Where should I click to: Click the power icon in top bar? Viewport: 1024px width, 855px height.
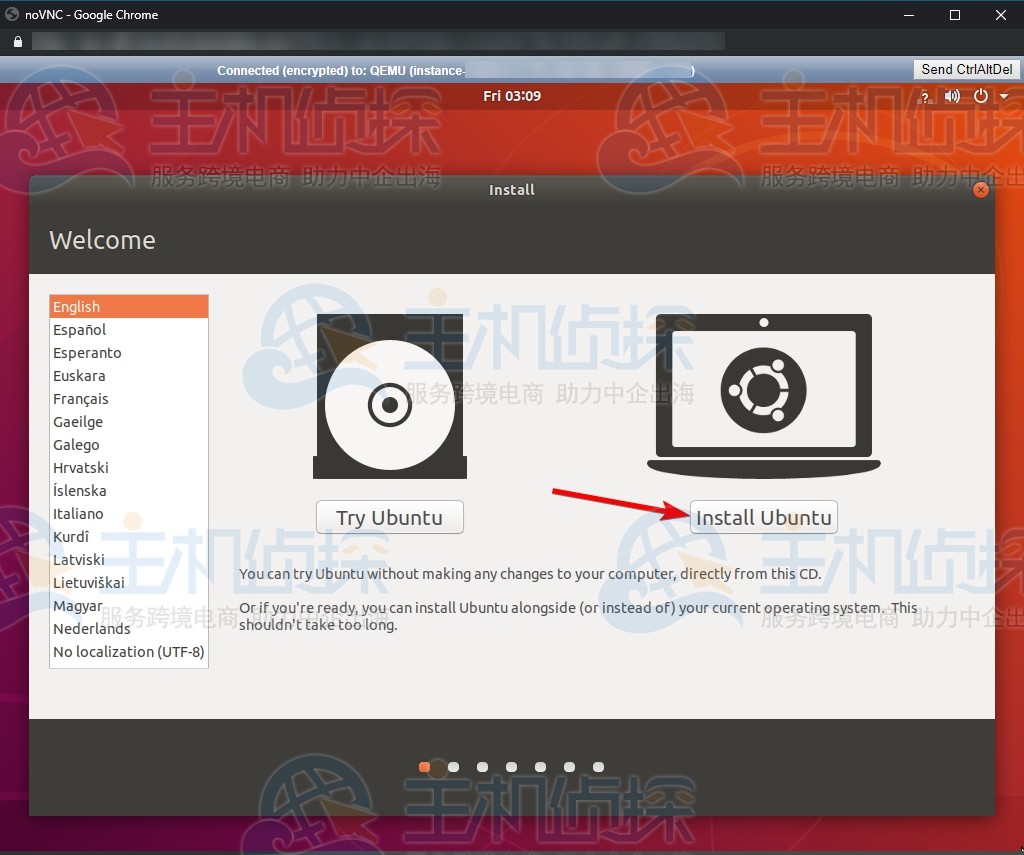click(x=981, y=96)
